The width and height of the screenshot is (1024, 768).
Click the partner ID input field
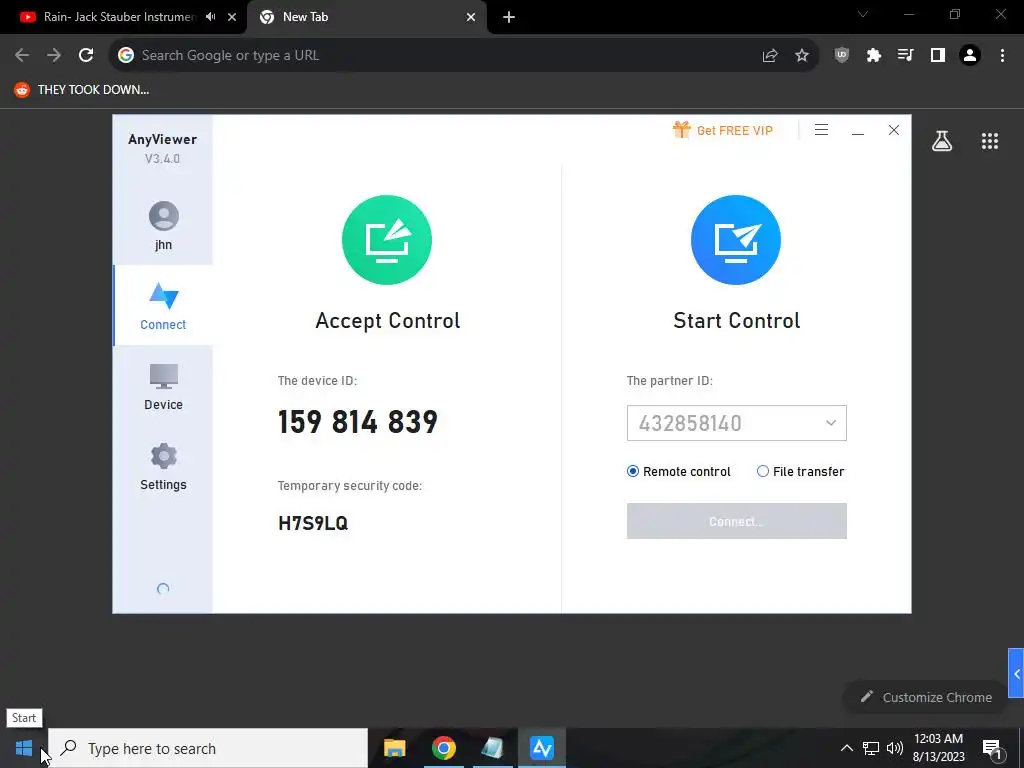click(x=737, y=423)
